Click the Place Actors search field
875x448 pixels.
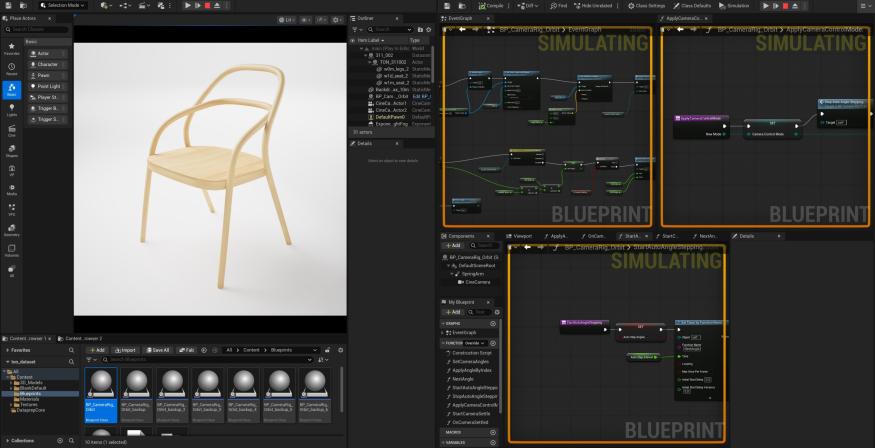point(37,29)
